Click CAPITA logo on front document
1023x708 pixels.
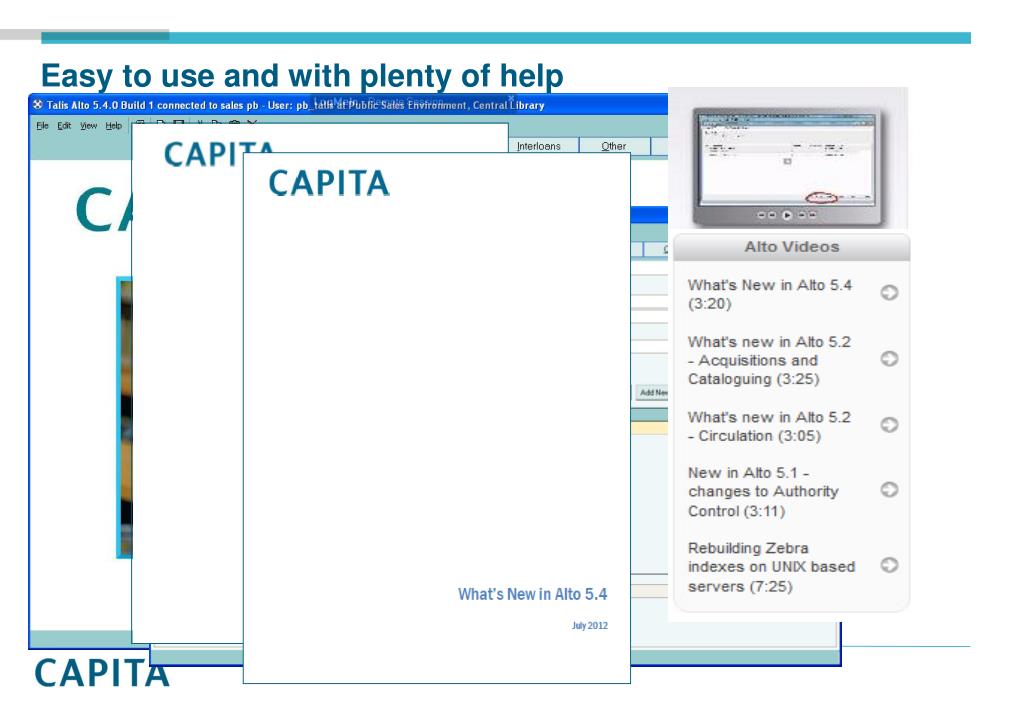coord(329,183)
